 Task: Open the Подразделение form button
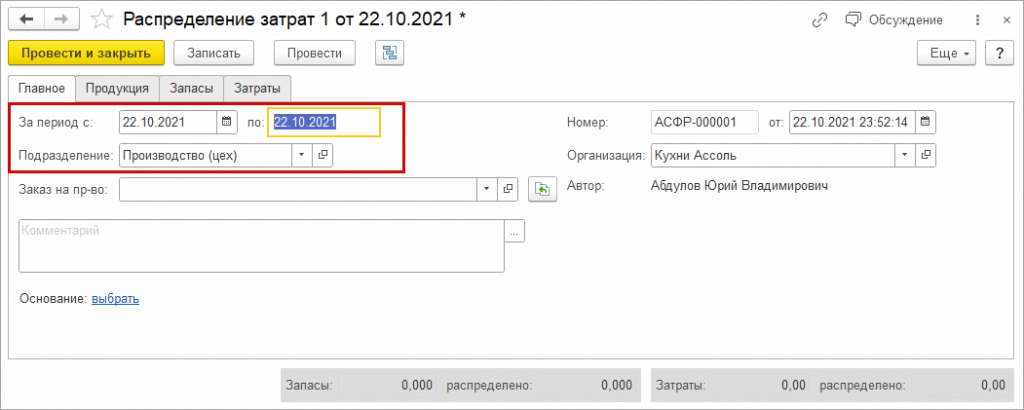[x=322, y=155]
